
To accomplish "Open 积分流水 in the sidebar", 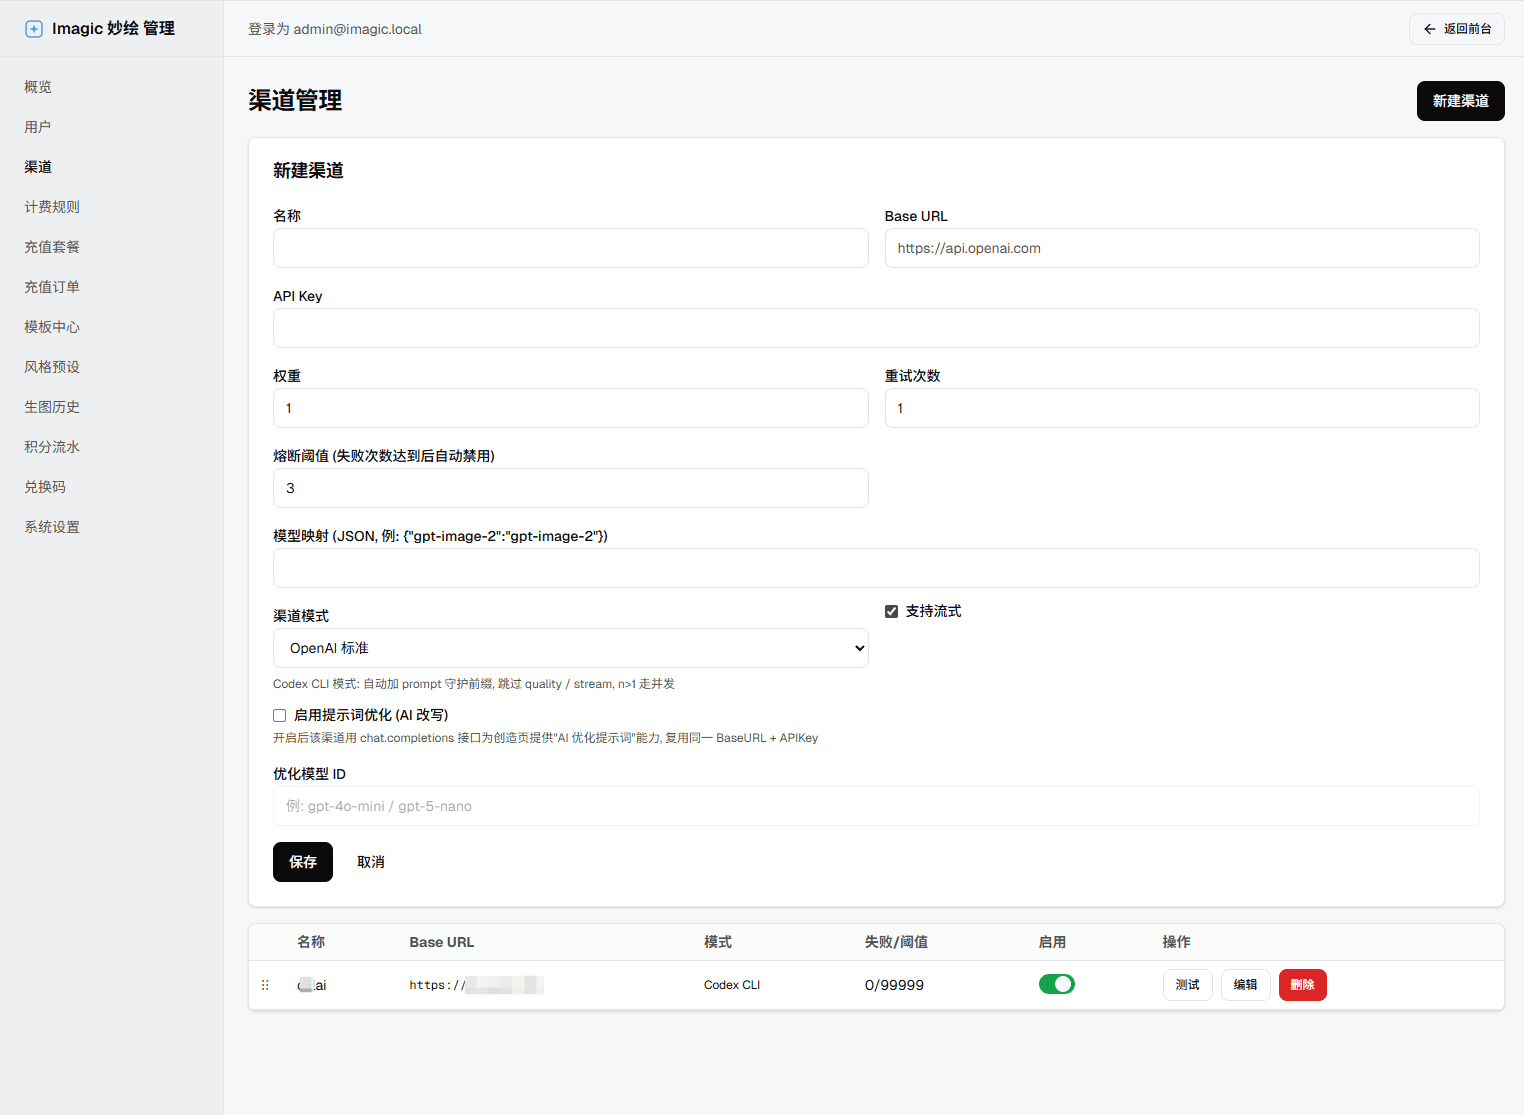I will pyautogui.click(x=52, y=447).
